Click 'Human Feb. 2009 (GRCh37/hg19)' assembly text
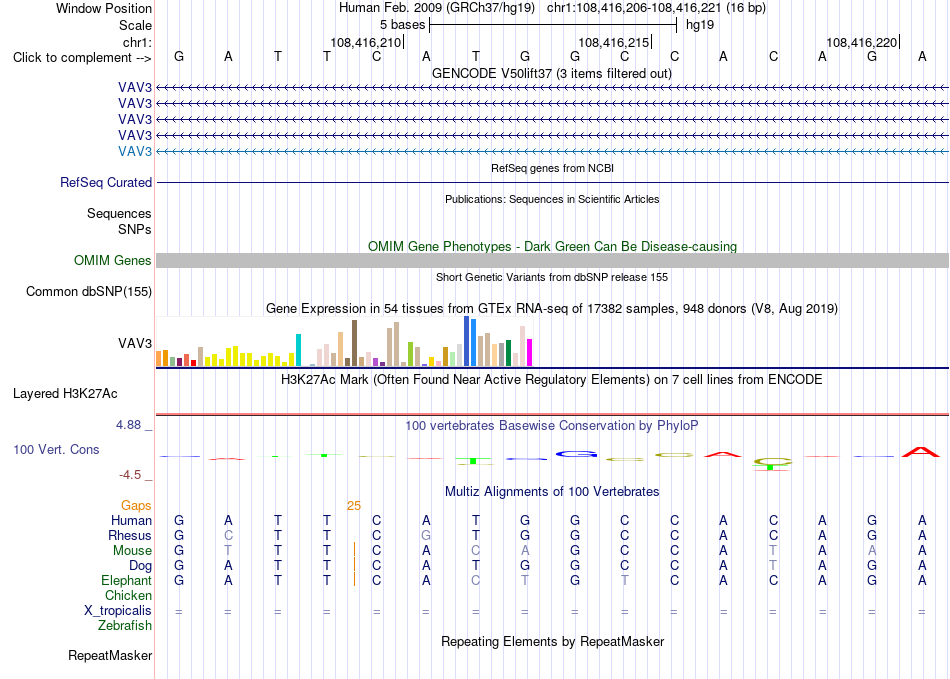The image size is (950, 679). [x=437, y=8]
